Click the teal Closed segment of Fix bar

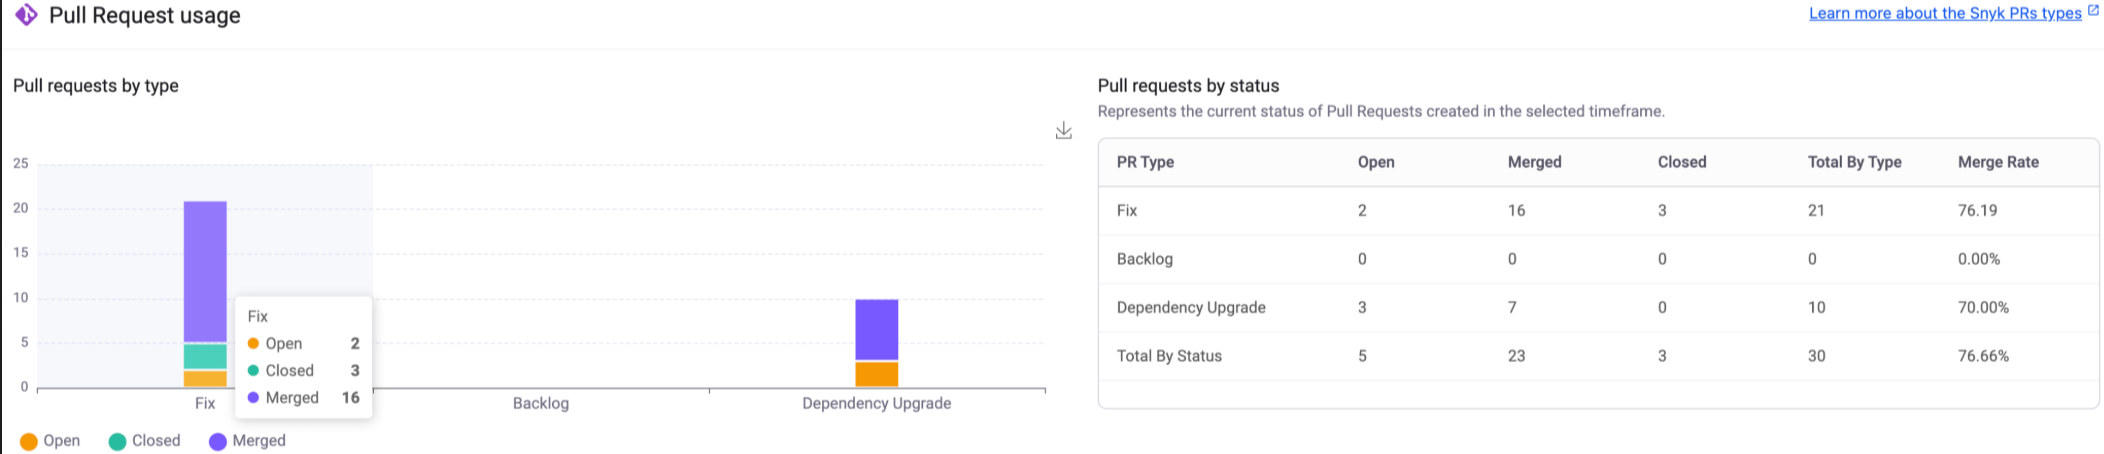pos(205,356)
